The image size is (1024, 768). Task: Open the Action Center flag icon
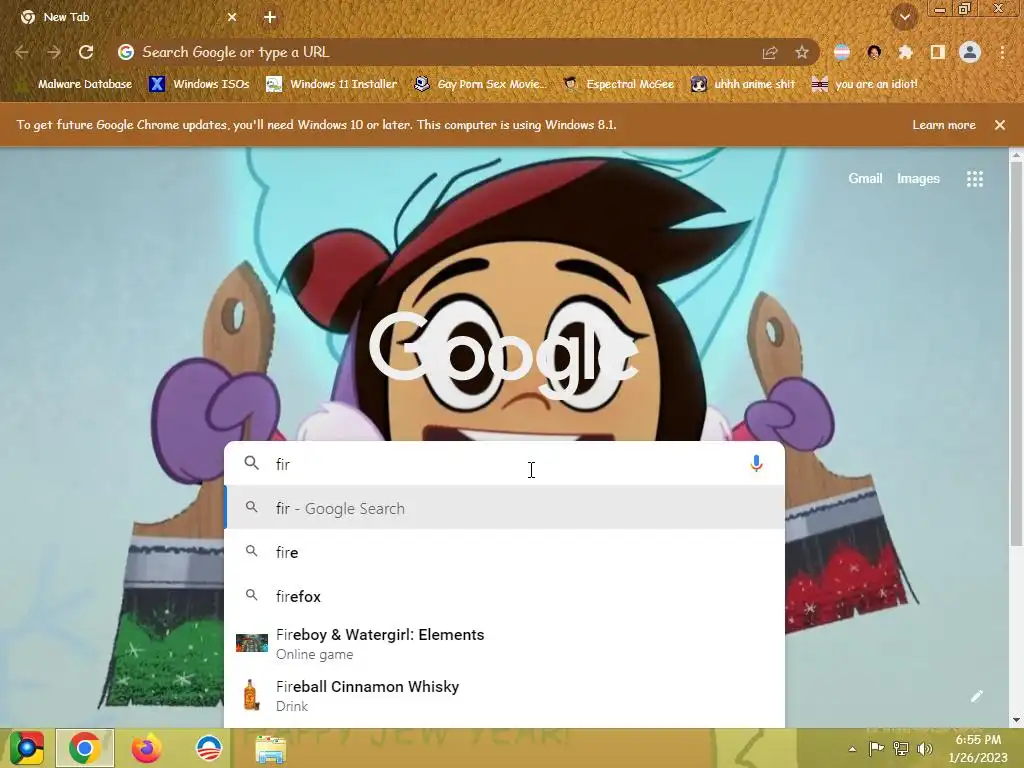(x=876, y=749)
